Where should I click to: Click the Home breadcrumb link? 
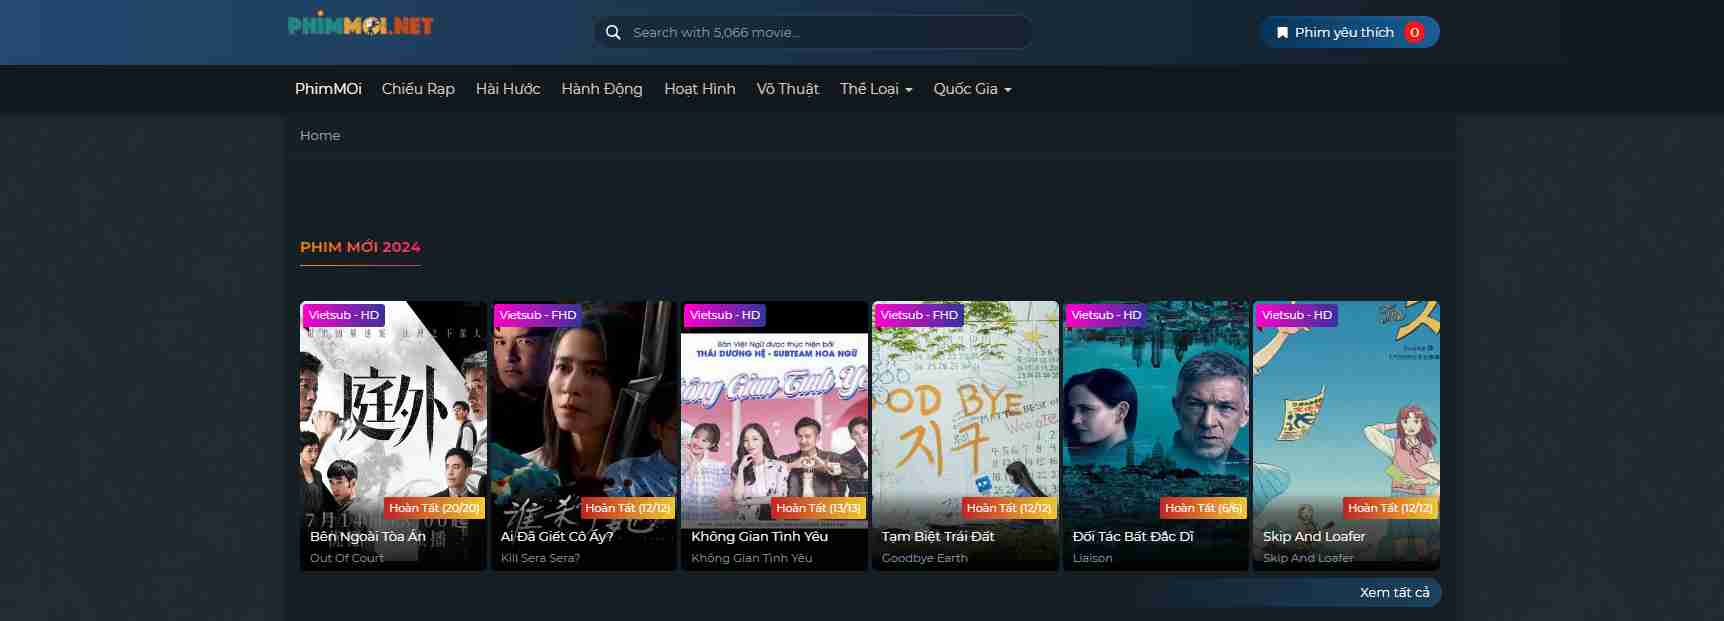click(x=320, y=135)
